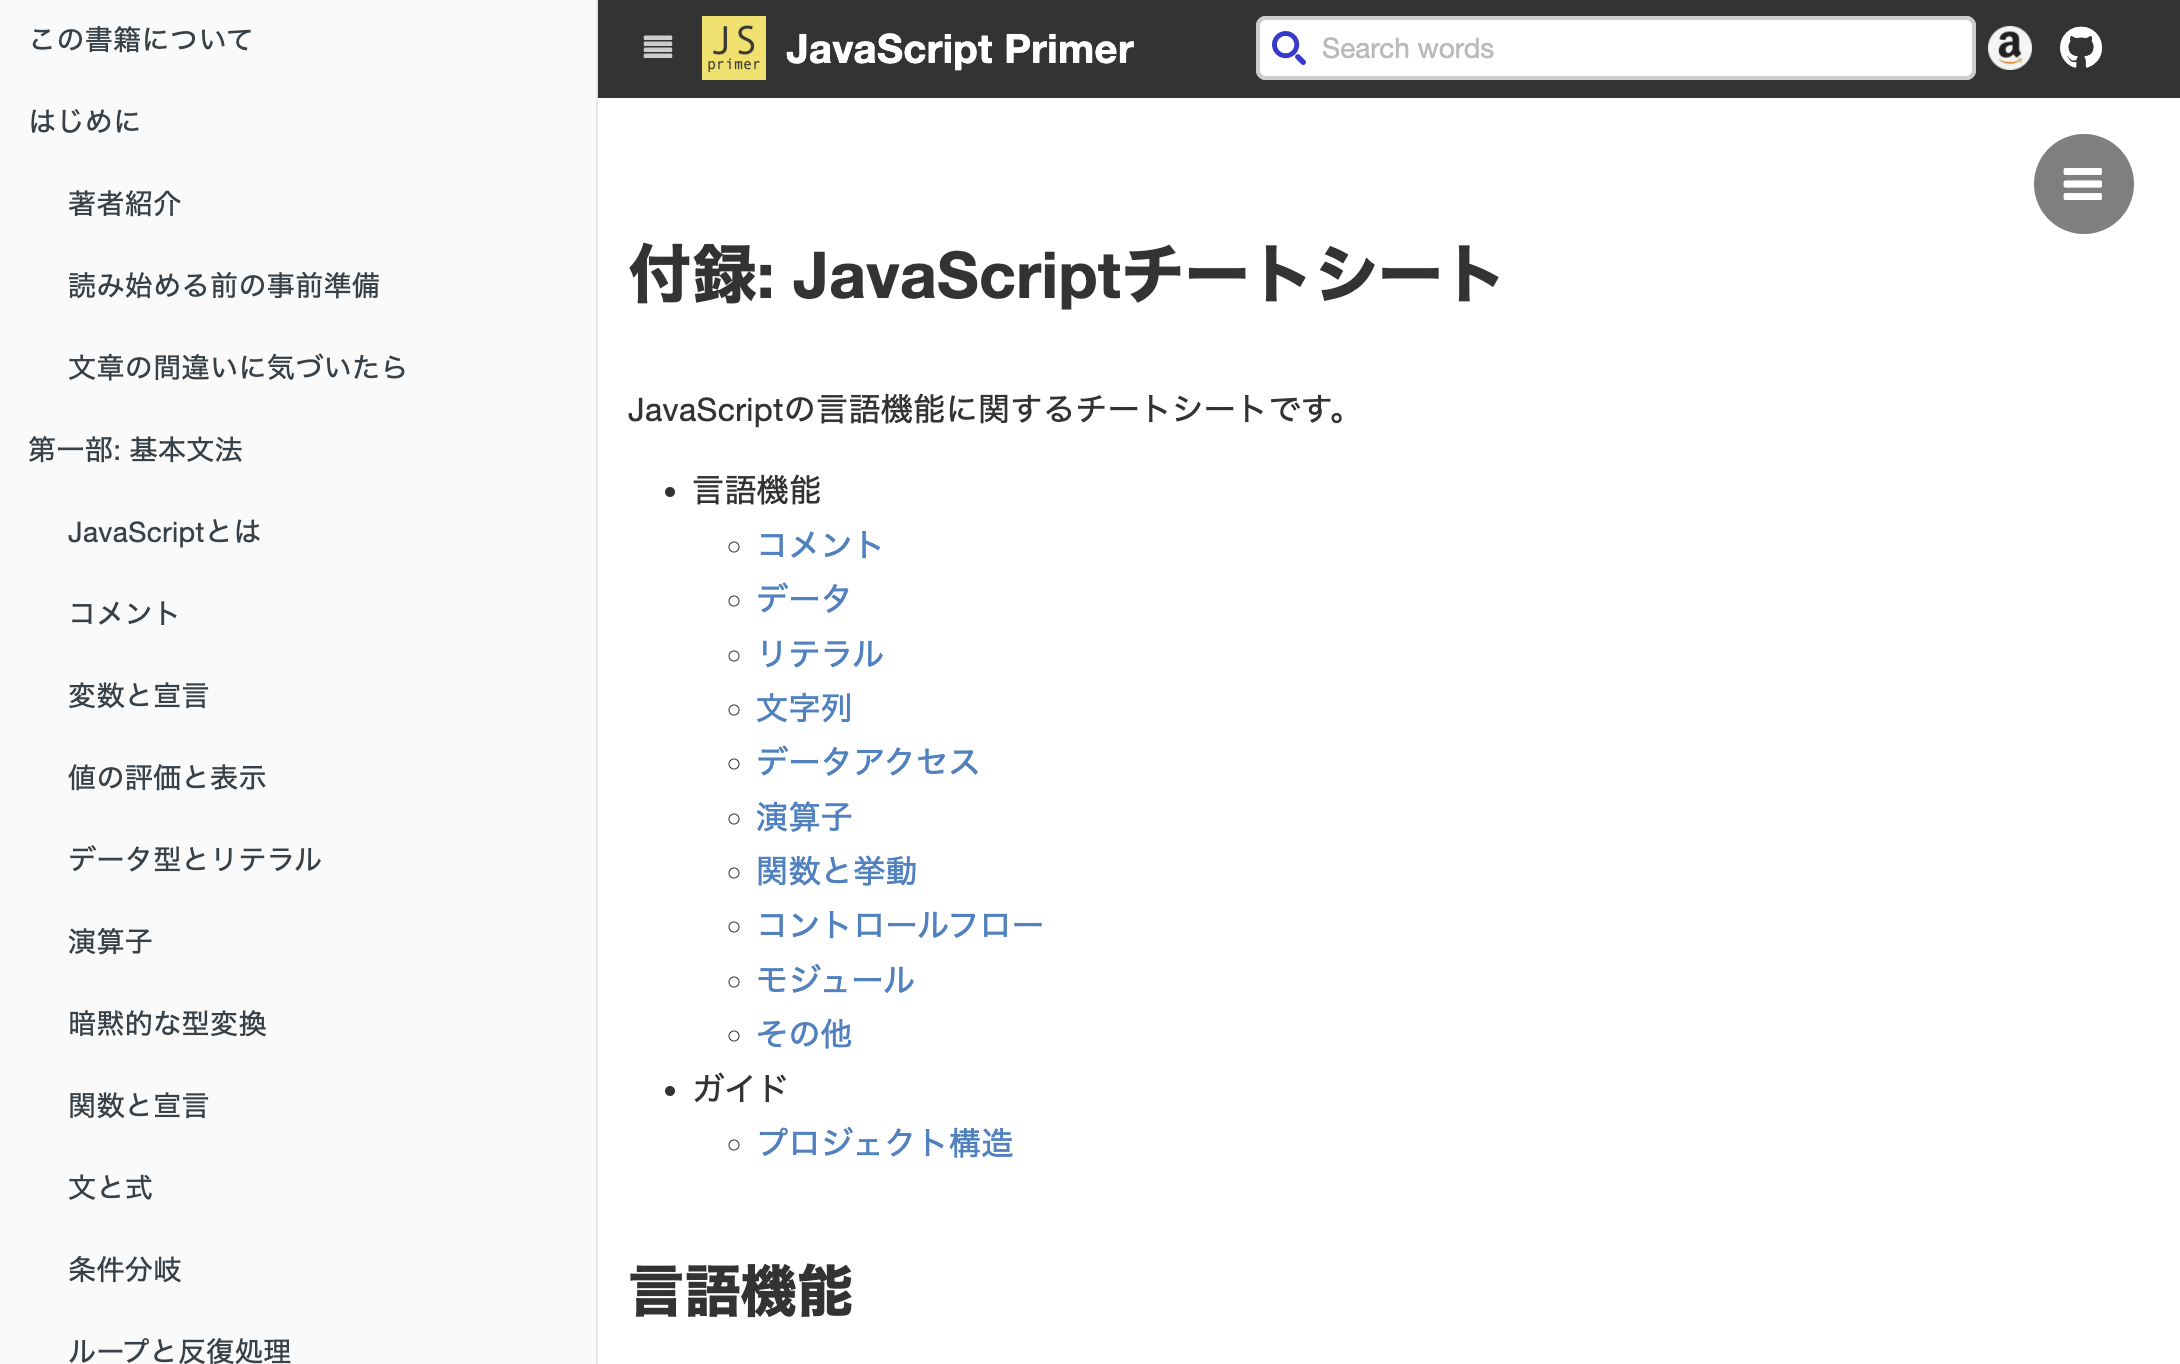Open the Amazon link icon
The image size is (2180, 1364).
[2009, 48]
